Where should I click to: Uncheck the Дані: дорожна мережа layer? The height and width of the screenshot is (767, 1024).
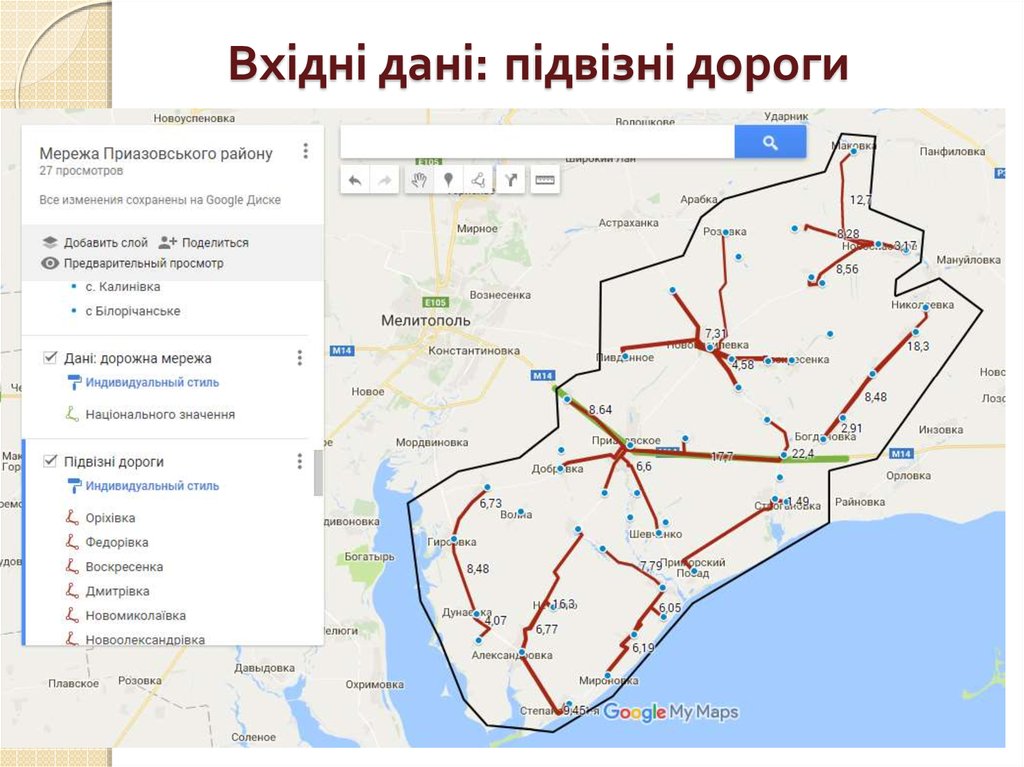(x=48, y=356)
